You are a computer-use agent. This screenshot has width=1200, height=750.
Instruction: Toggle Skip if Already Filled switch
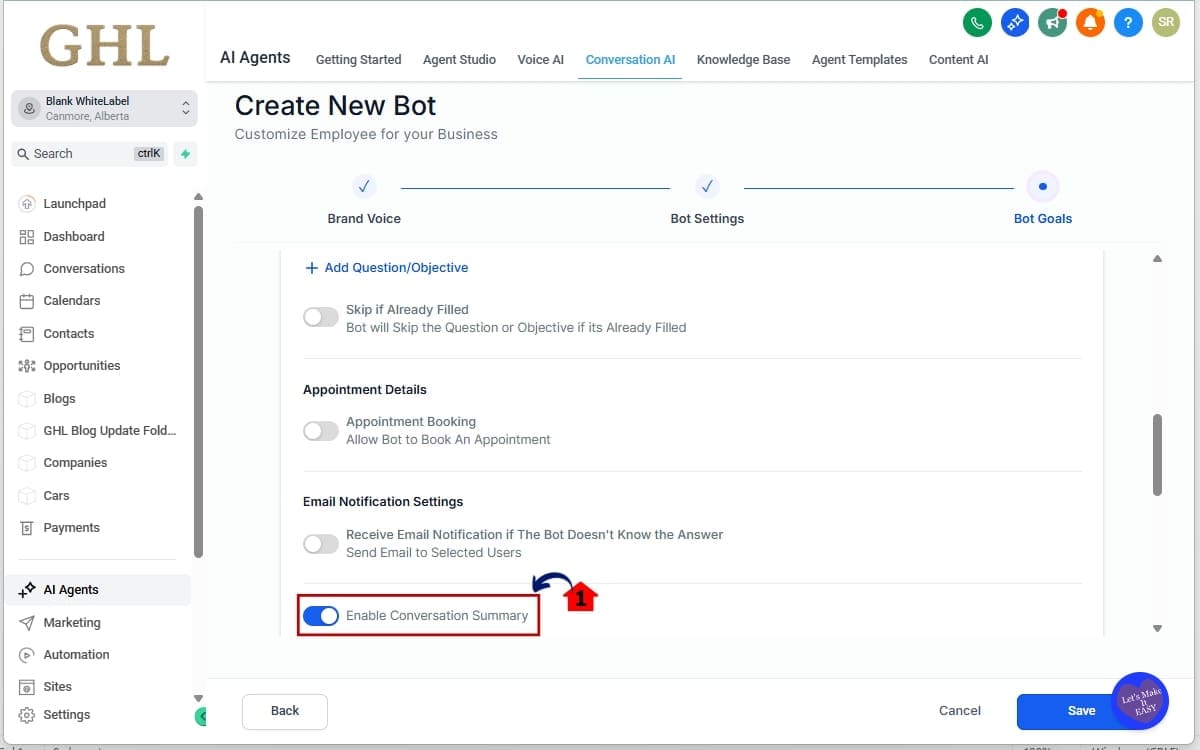[x=321, y=318]
